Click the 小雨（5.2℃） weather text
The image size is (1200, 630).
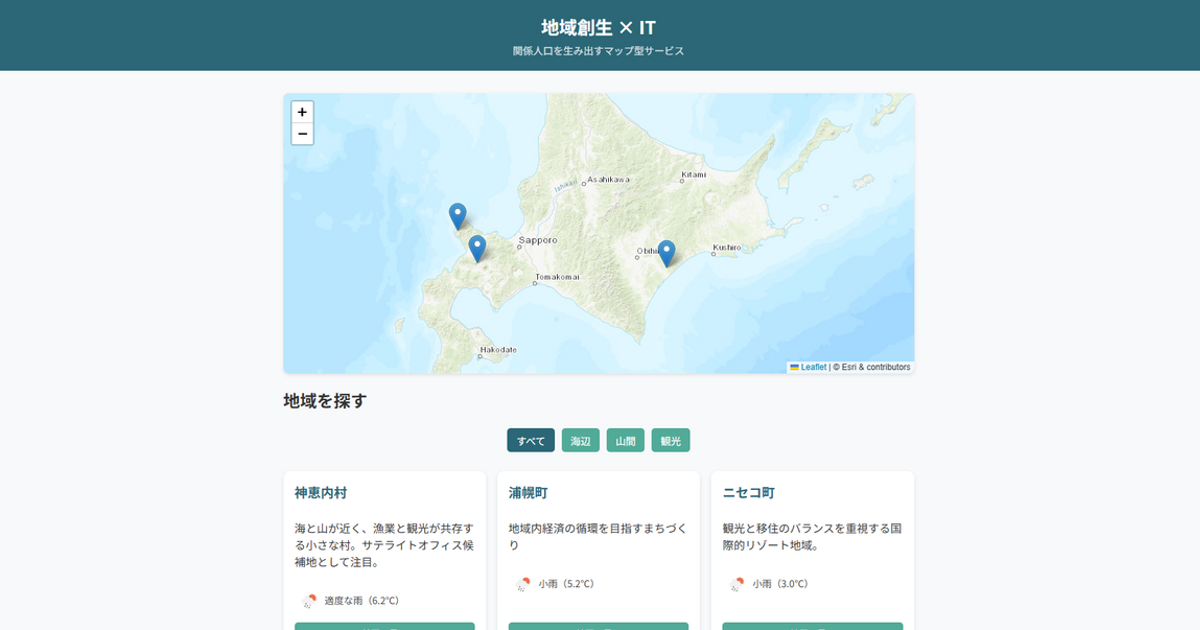click(x=568, y=584)
